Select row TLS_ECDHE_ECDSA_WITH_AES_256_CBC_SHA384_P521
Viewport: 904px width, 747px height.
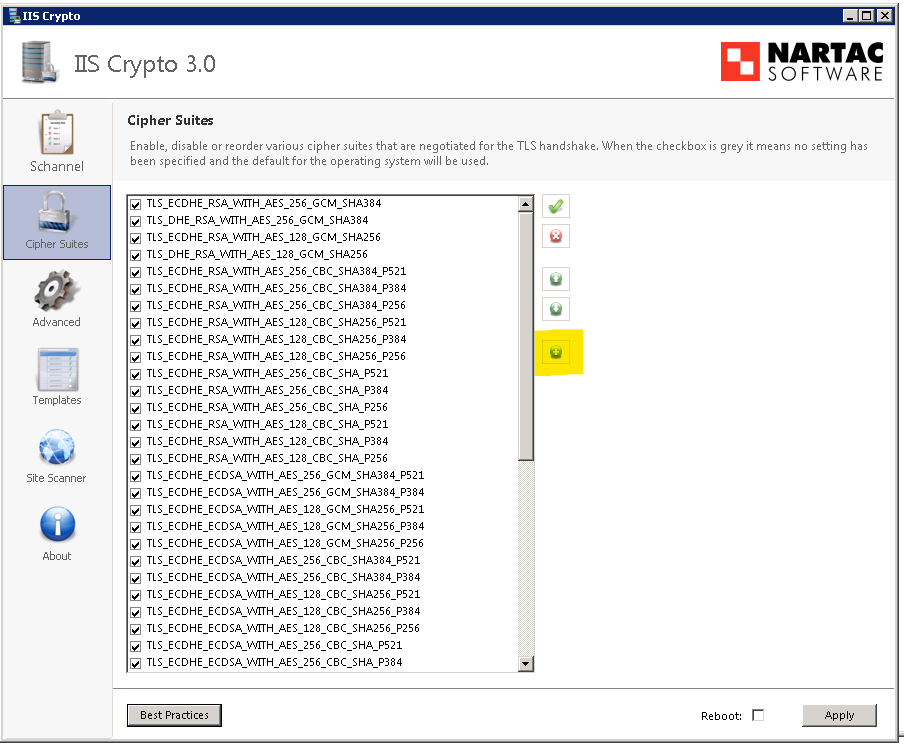(x=323, y=560)
